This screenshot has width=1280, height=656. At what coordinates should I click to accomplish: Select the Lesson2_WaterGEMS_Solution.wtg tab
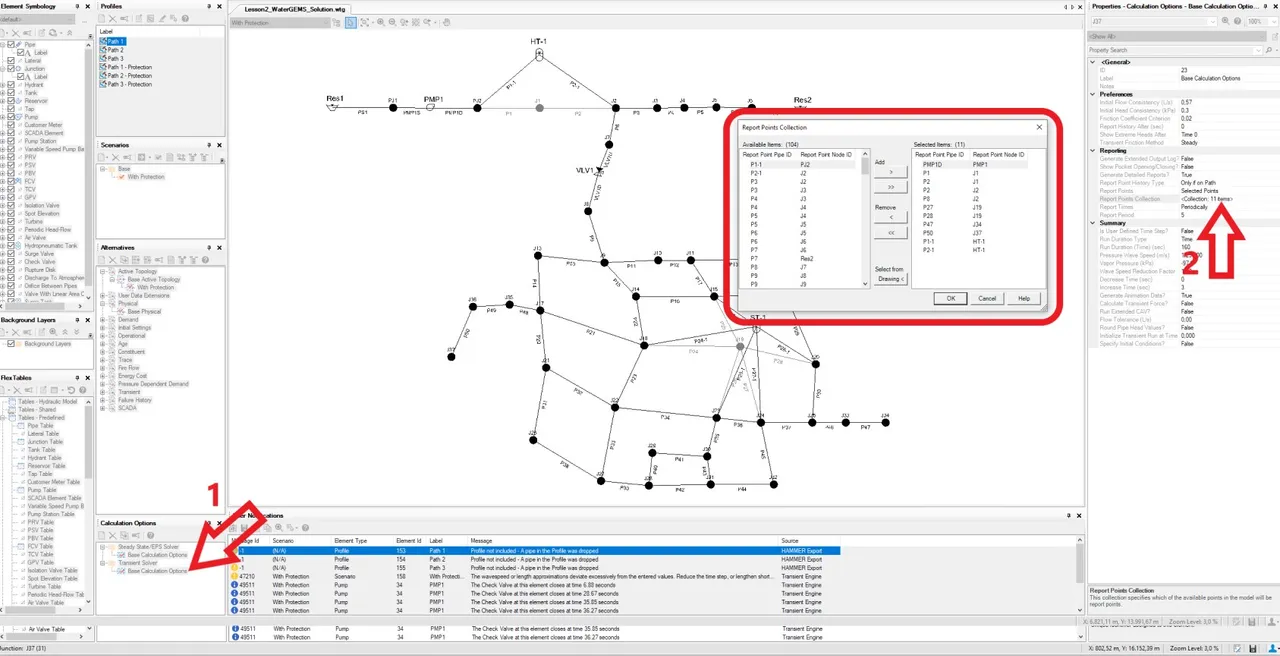[x=288, y=8]
